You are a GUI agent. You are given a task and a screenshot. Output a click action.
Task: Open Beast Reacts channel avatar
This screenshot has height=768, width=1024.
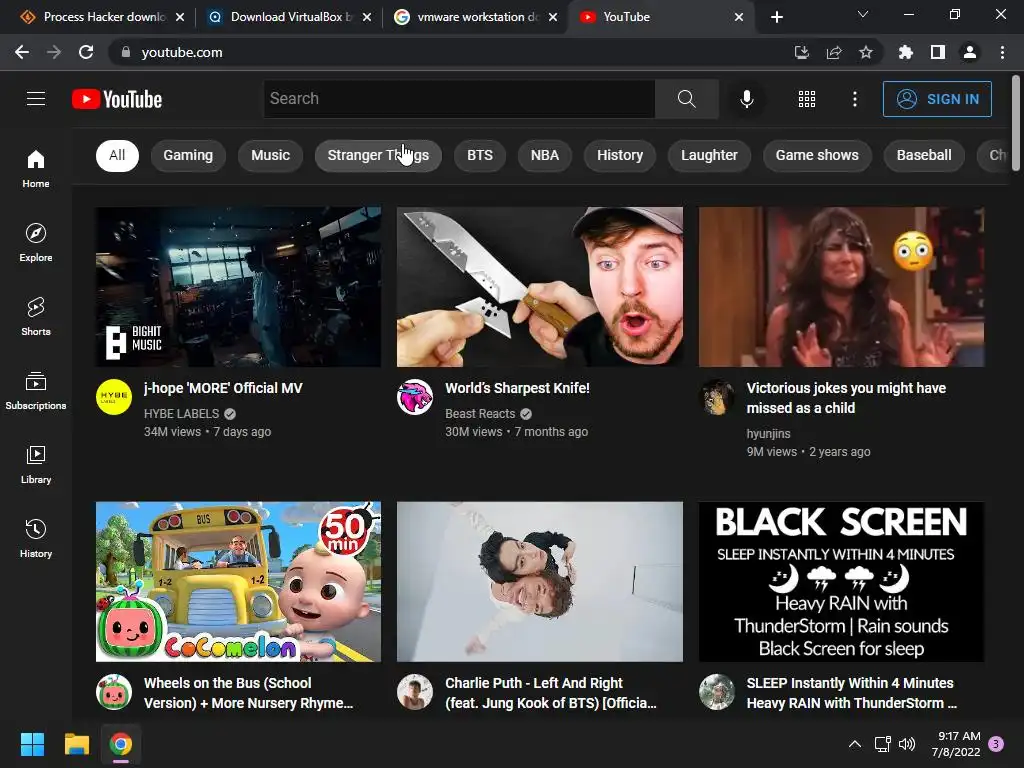415,396
